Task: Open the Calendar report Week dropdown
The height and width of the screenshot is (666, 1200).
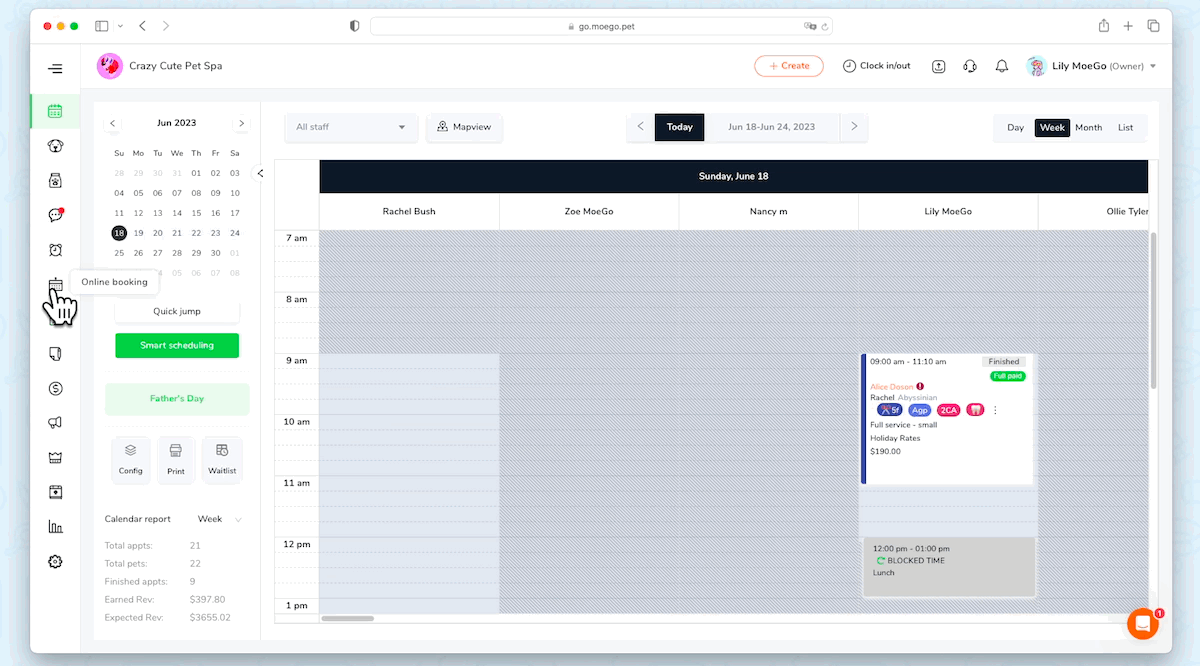Action: coord(221,519)
